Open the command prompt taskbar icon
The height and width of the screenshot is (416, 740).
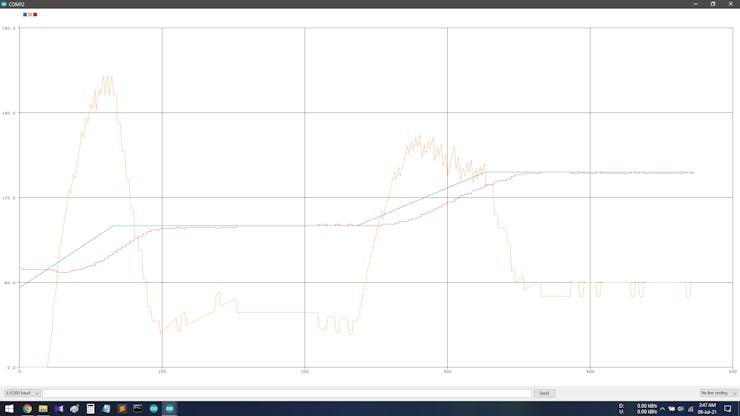pyautogui.click(x=137, y=408)
